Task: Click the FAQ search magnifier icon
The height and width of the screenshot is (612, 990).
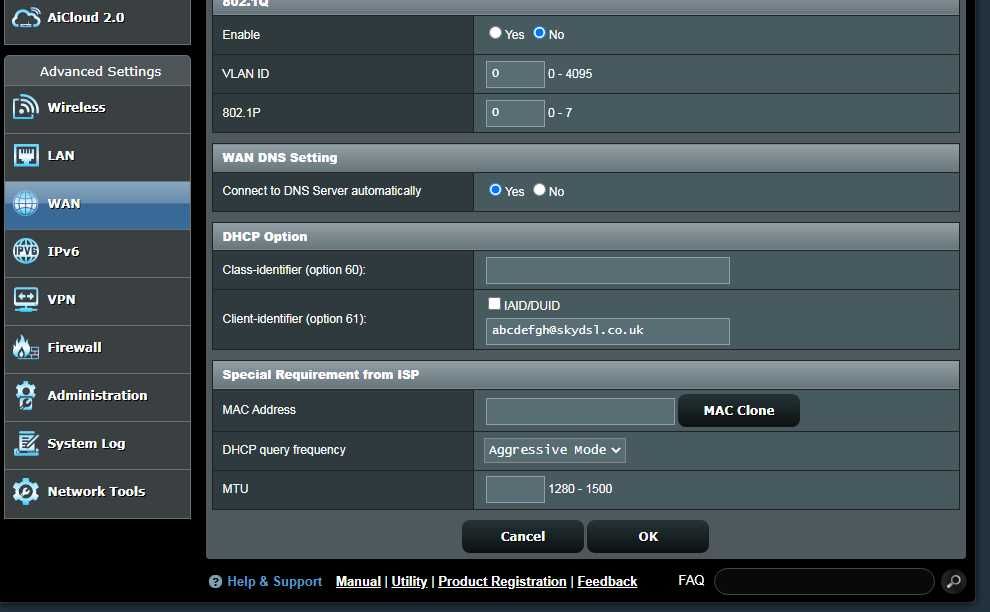Action: tap(952, 580)
